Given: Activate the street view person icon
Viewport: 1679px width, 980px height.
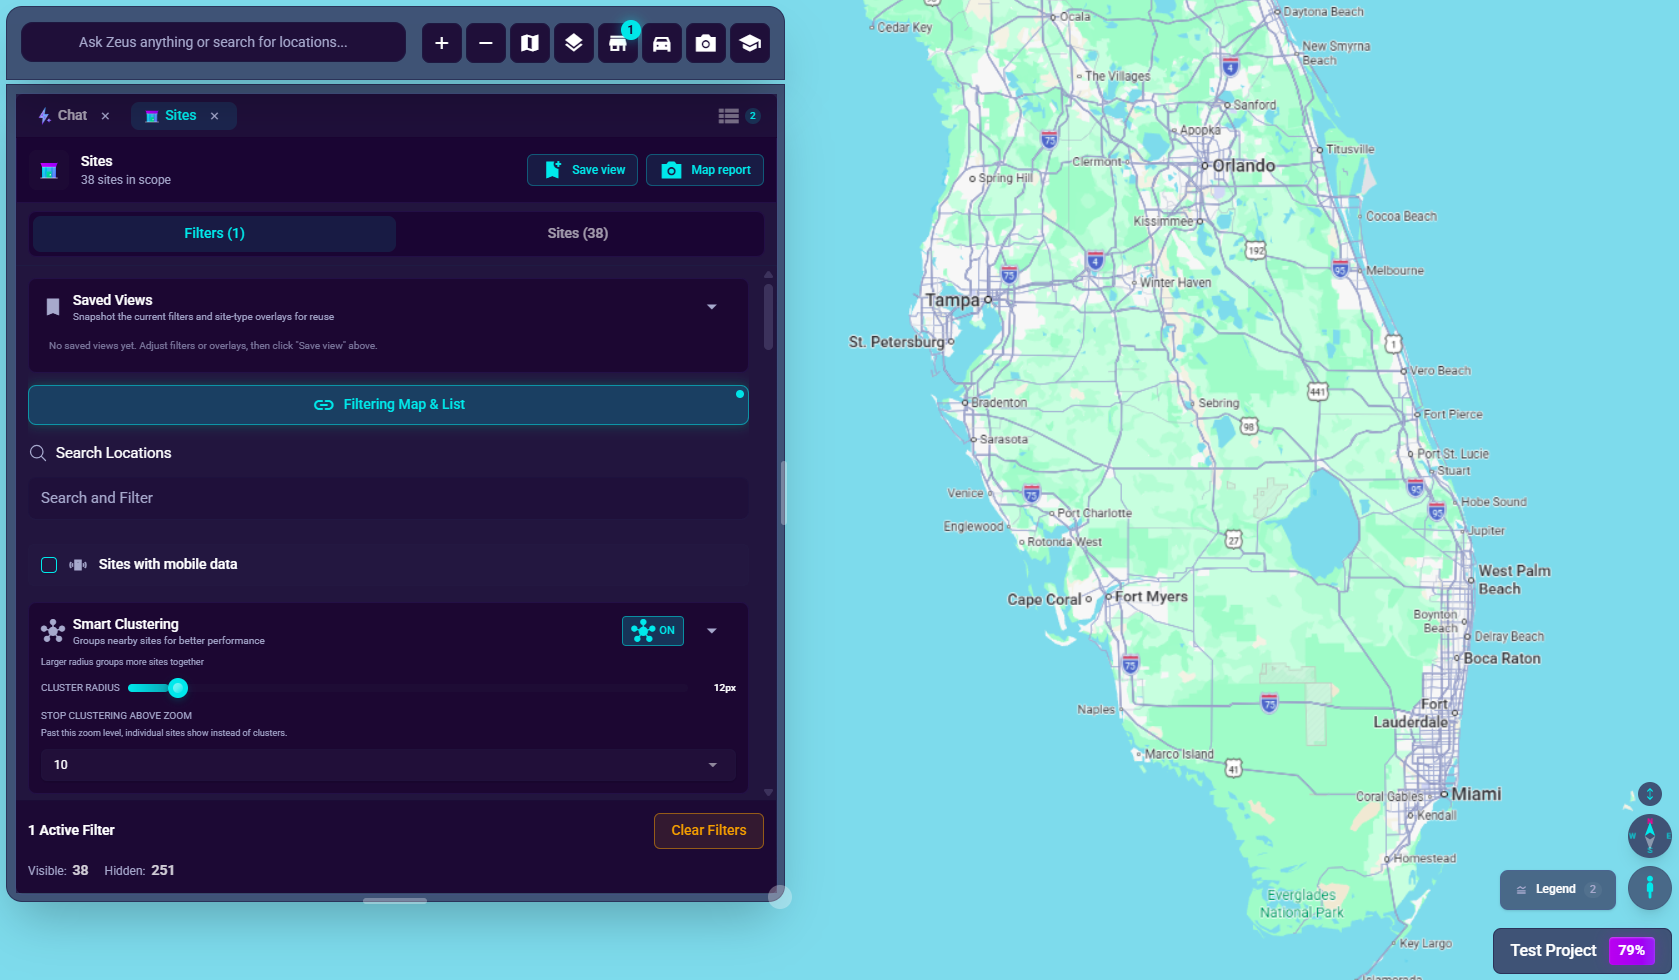Looking at the screenshot, I should pos(1649,887).
